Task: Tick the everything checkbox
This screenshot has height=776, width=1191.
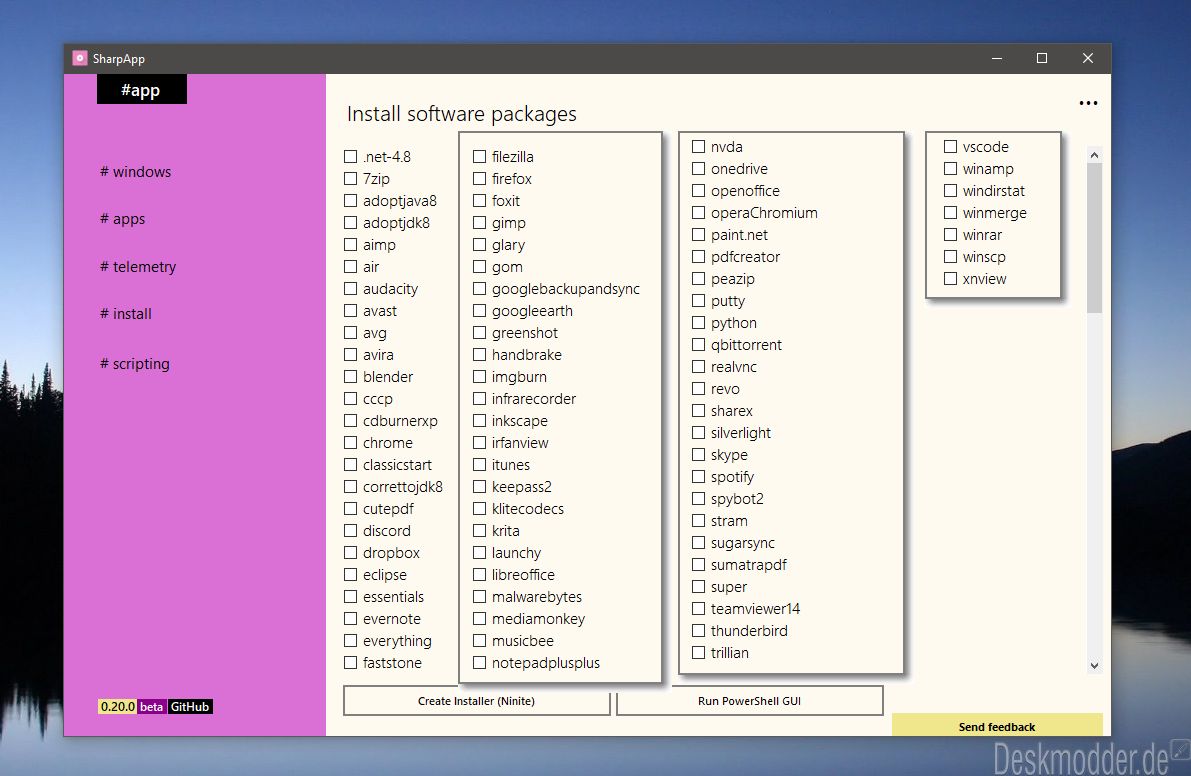Action: [x=350, y=641]
